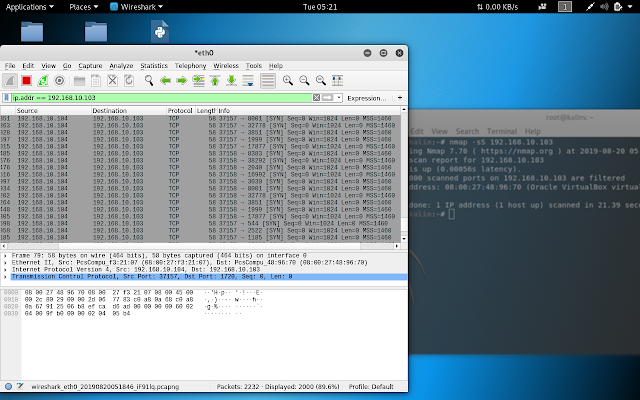Toggle auto-scroll during live capture
Screen dimensions: 640x400
(x=248, y=80)
